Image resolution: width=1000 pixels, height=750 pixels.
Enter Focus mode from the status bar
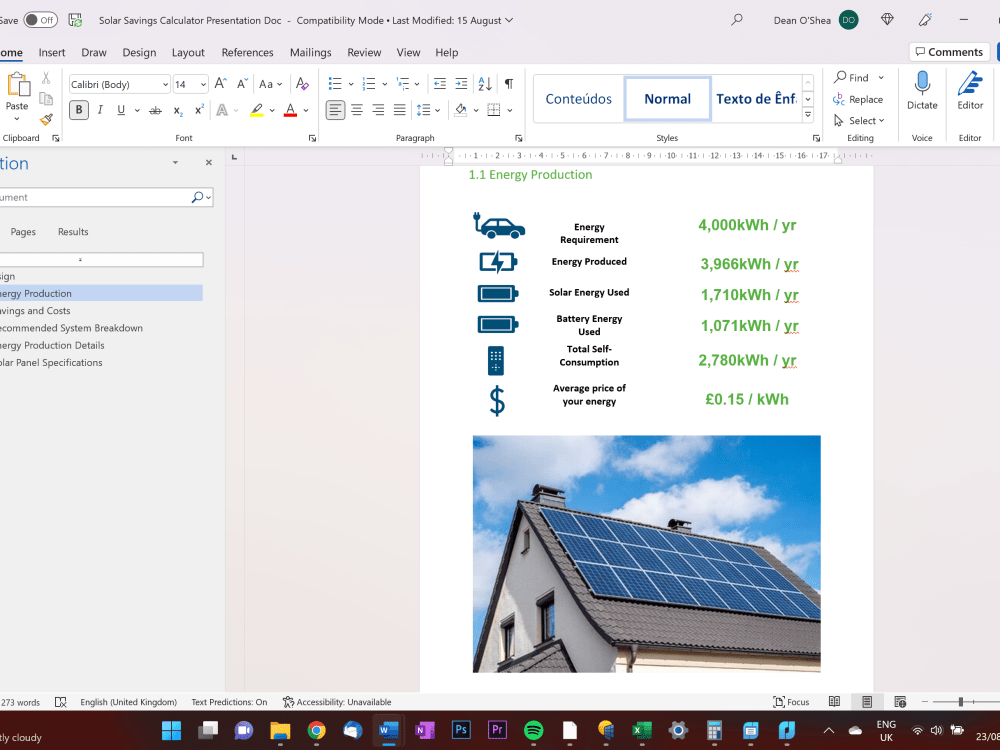click(792, 701)
